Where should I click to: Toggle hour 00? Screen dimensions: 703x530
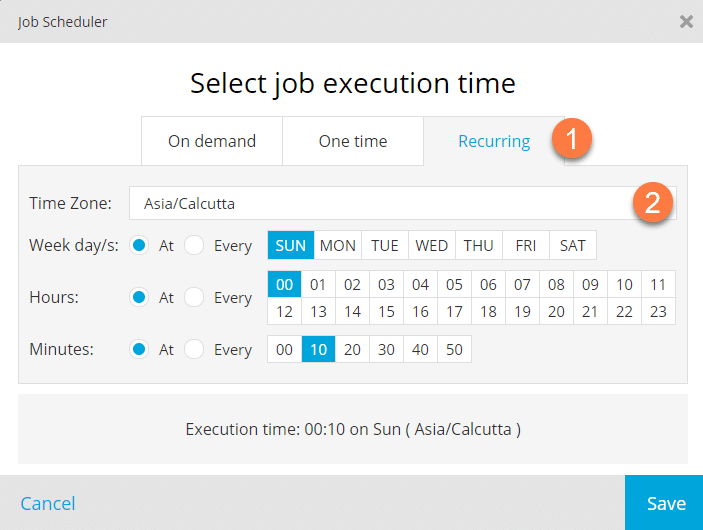coord(284,284)
